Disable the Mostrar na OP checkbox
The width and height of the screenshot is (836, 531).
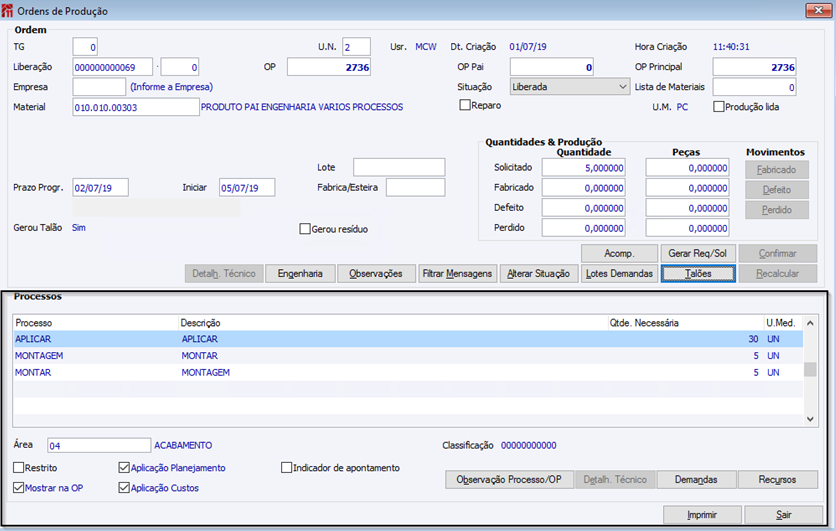20,488
